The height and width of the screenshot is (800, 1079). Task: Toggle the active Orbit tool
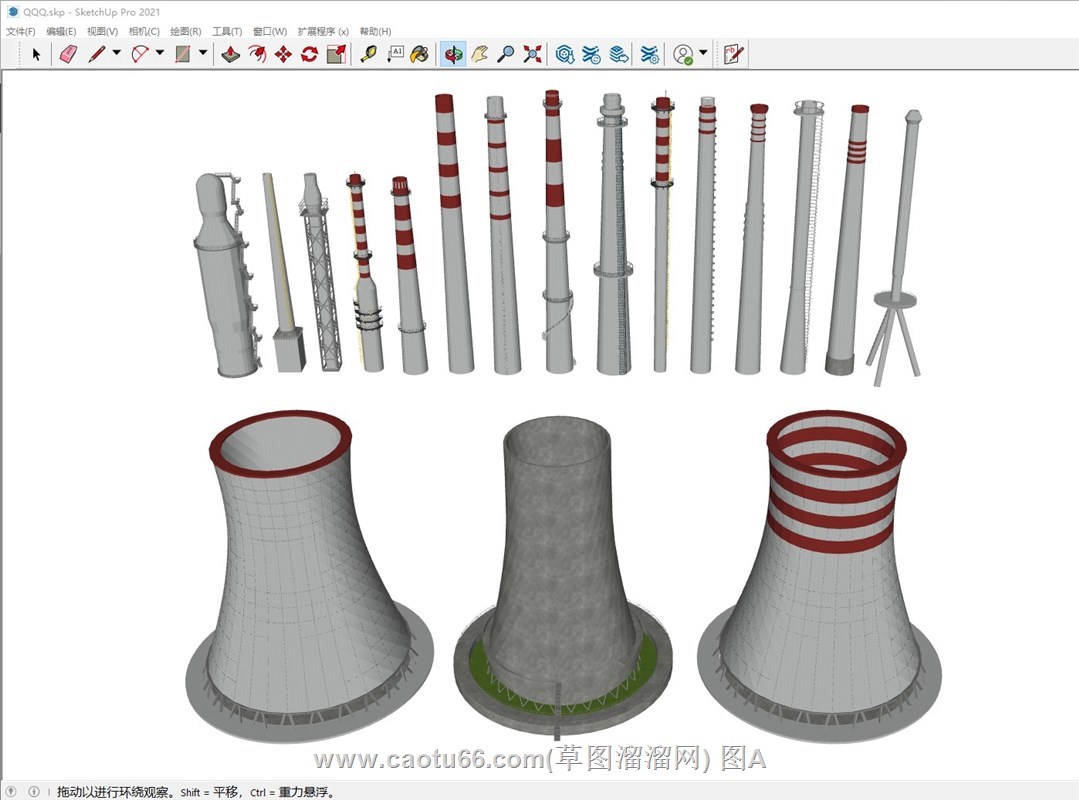coord(454,54)
